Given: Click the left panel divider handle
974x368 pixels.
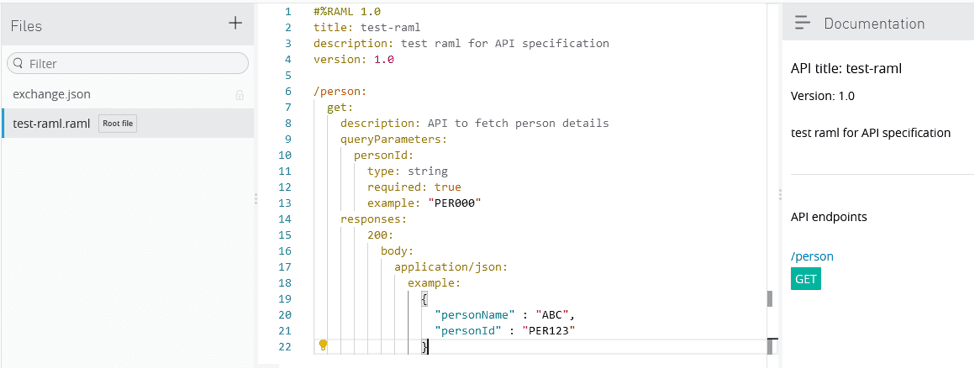Looking at the screenshot, I should pos(256,198).
